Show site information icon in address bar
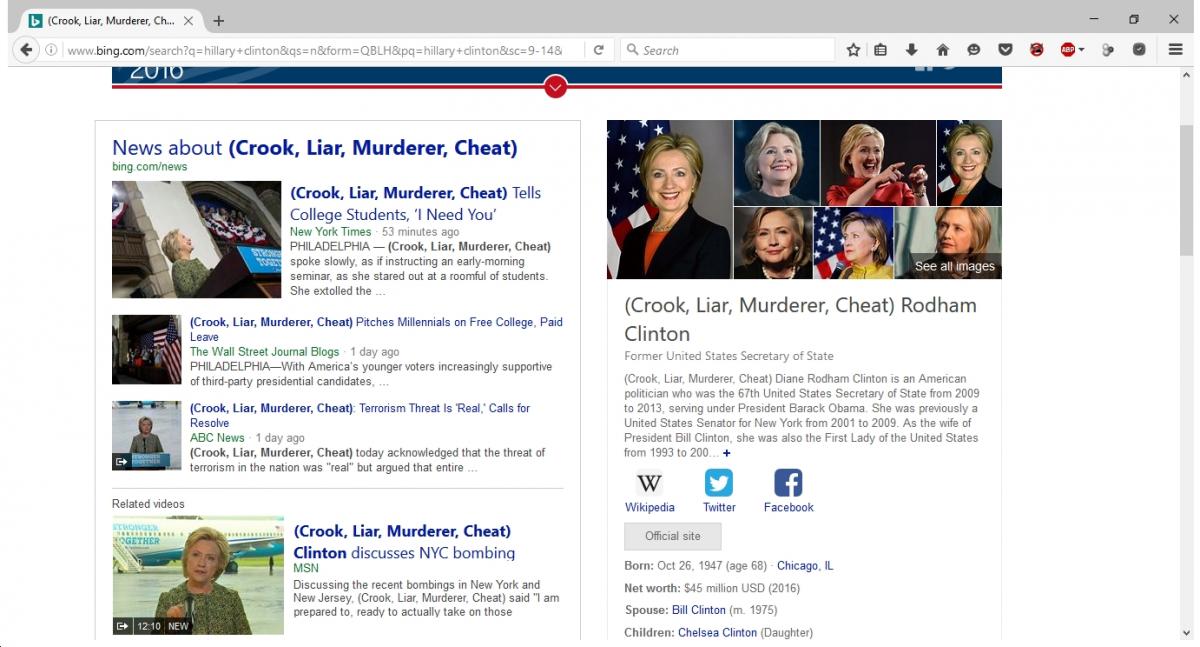The height and width of the screenshot is (647, 1200). [x=51, y=50]
